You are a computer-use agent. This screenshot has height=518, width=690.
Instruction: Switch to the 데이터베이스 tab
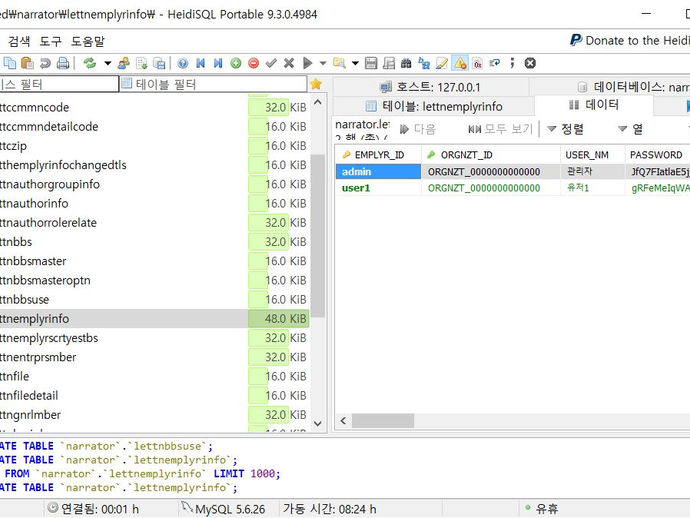click(x=609, y=87)
